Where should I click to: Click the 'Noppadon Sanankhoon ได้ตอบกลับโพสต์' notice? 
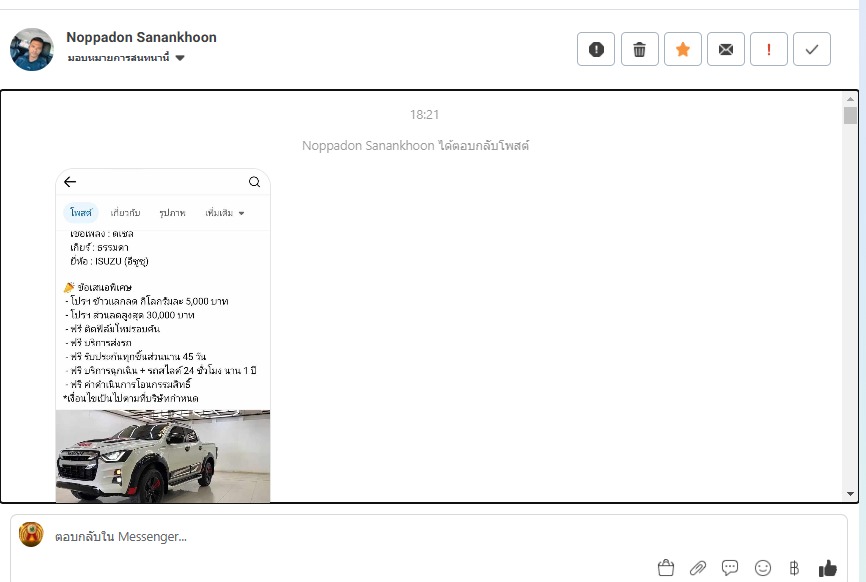coord(415,146)
